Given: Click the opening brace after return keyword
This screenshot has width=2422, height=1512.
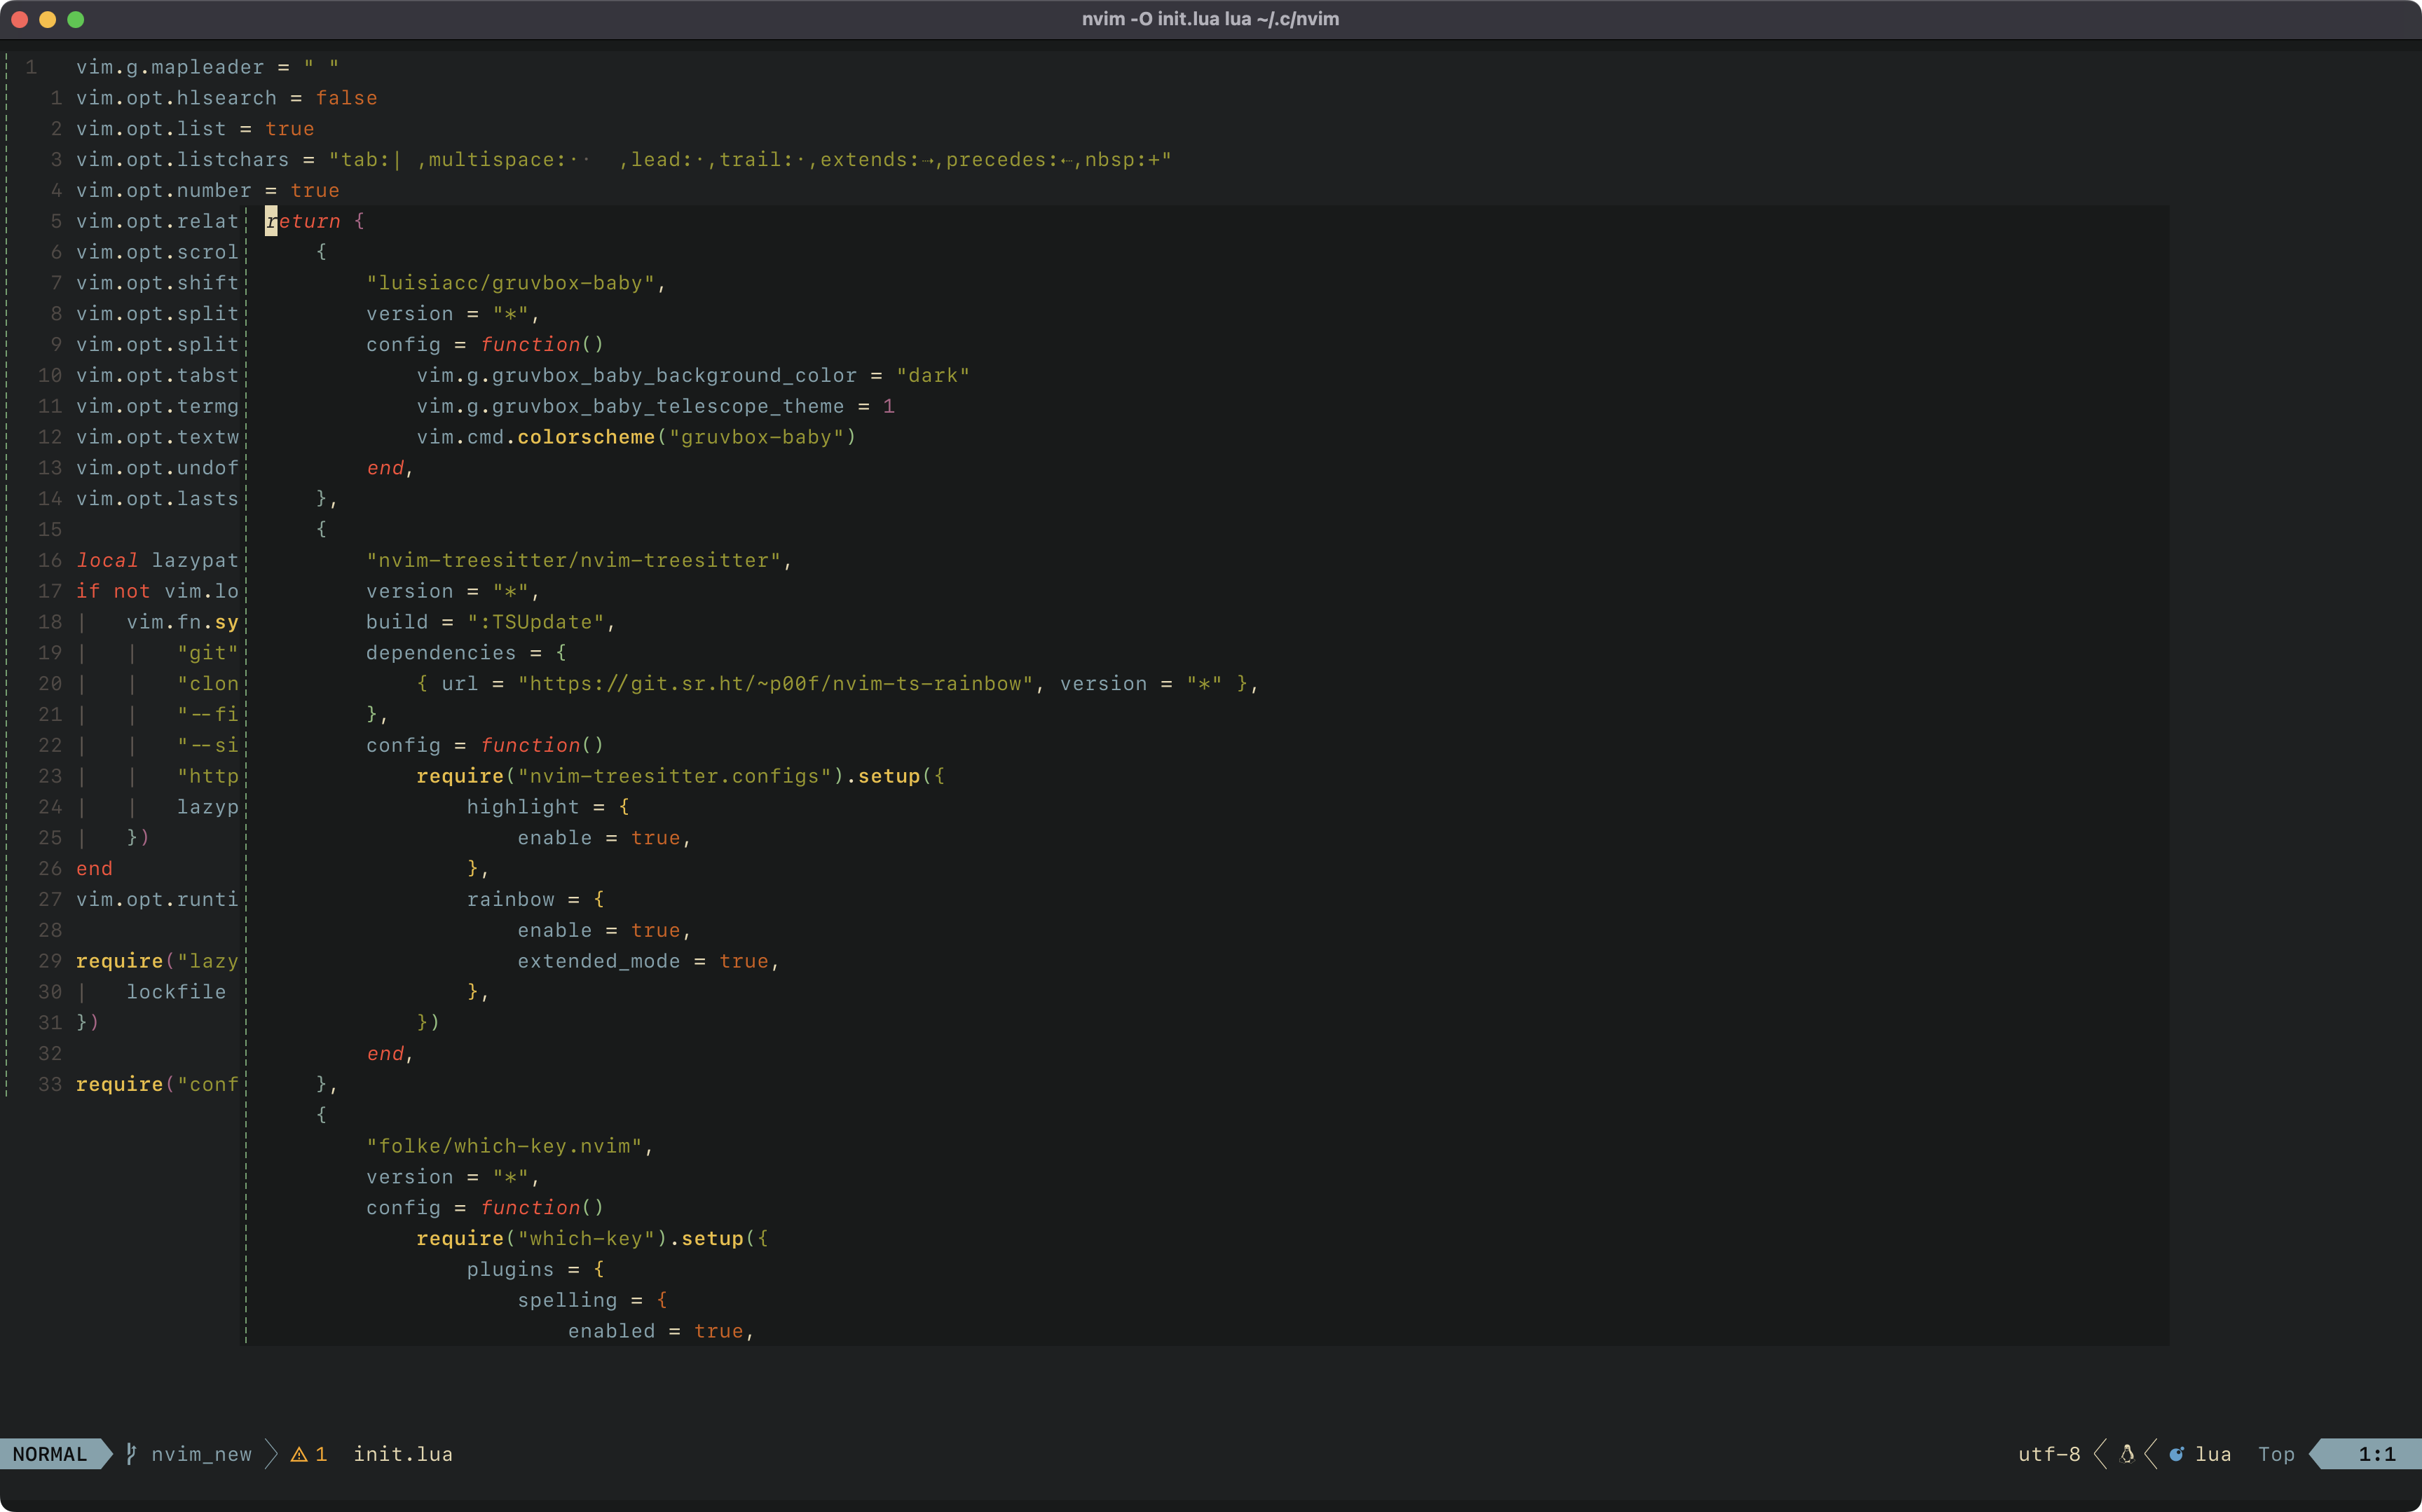Looking at the screenshot, I should pos(359,221).
